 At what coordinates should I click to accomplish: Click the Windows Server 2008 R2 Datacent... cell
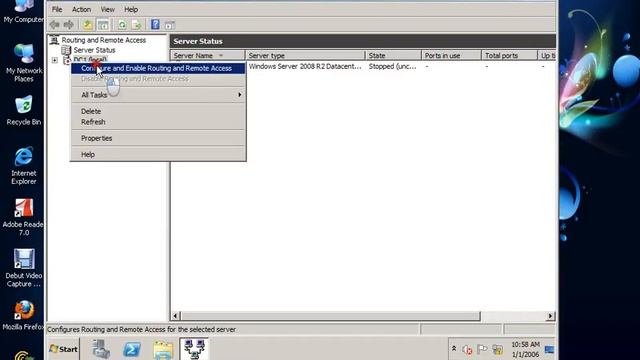305,66
